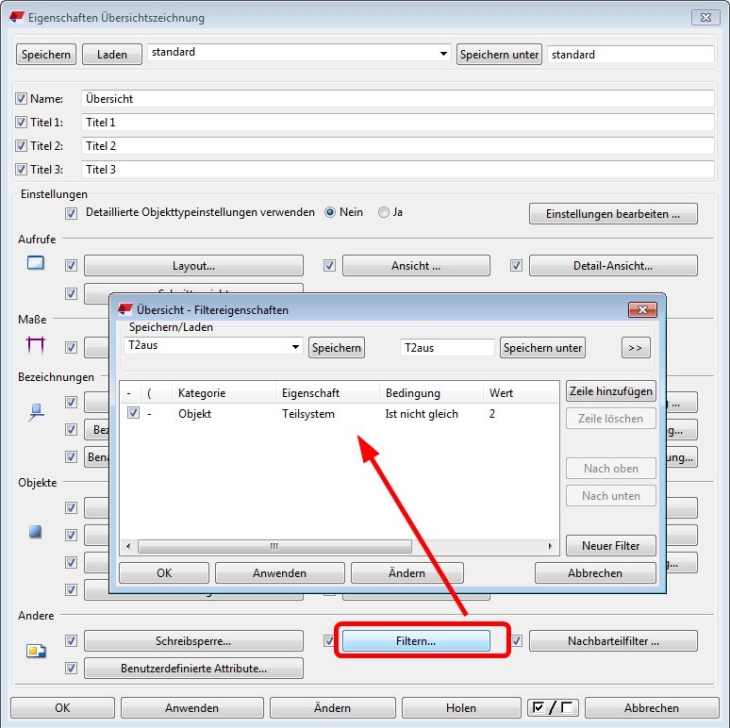Viewport: 730px width, 728px height.
Task: Expand filter dialog with >> button
Action: [635, 348]
